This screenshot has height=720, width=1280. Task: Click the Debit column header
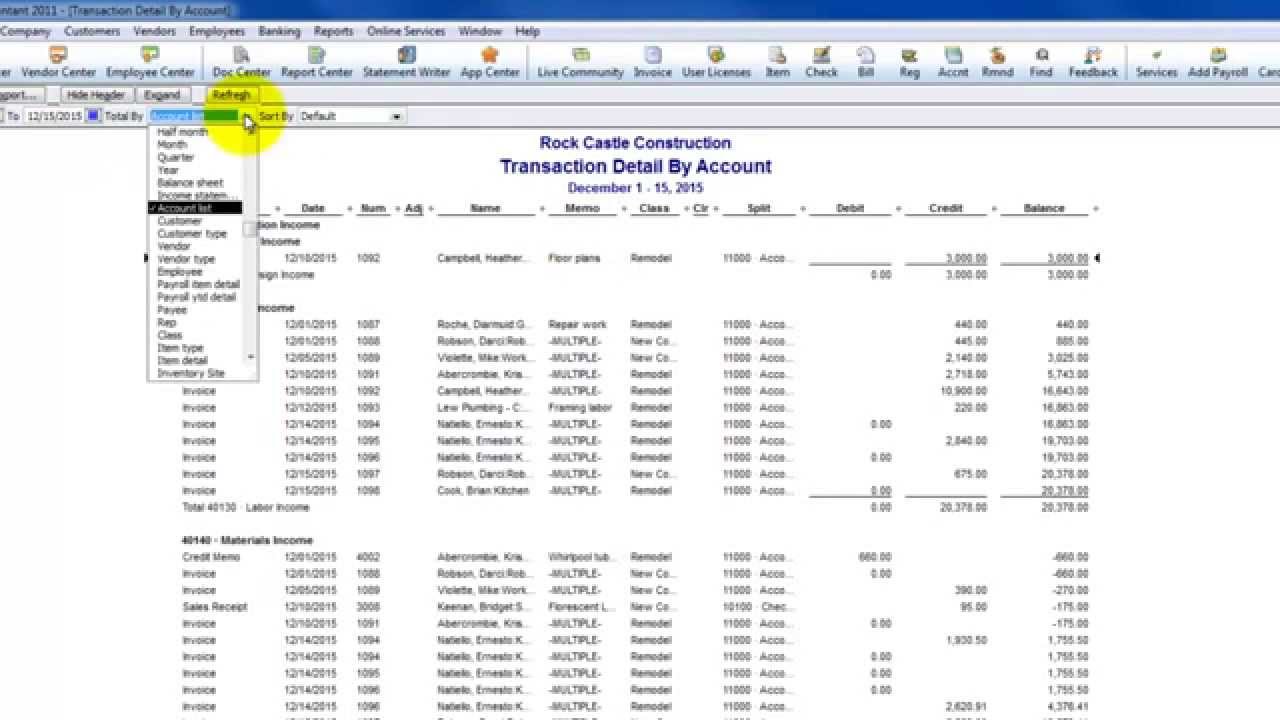[x=850, y=208]
